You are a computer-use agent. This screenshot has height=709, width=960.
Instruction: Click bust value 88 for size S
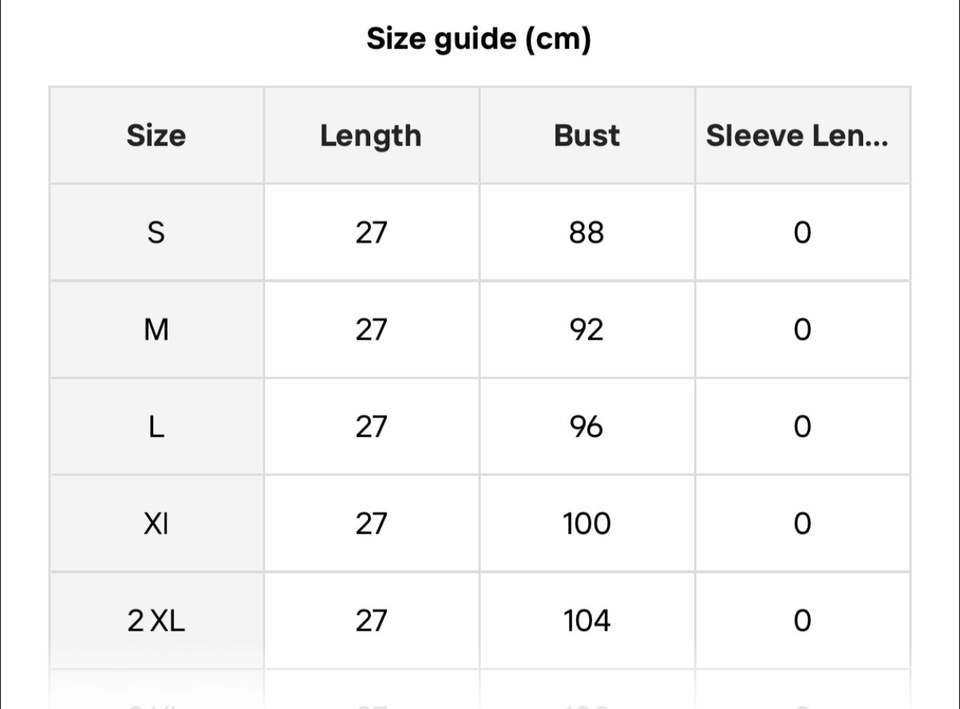pos(587,233)
